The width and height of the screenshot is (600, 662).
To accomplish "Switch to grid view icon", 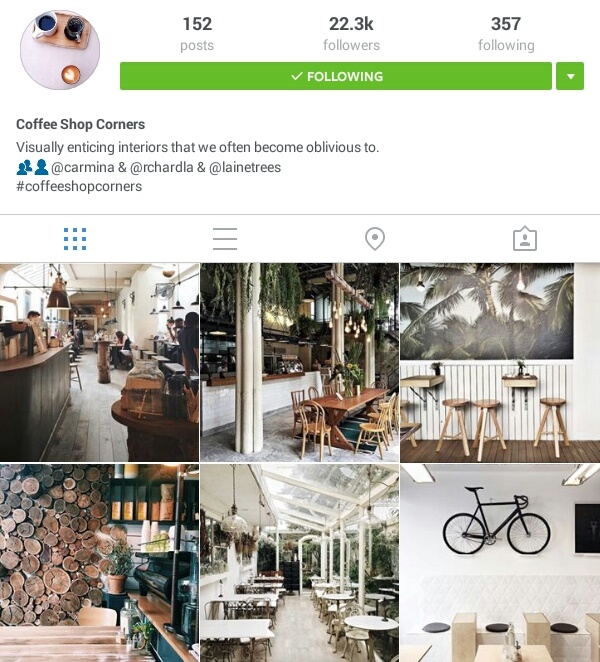I will tap(75, 239).
